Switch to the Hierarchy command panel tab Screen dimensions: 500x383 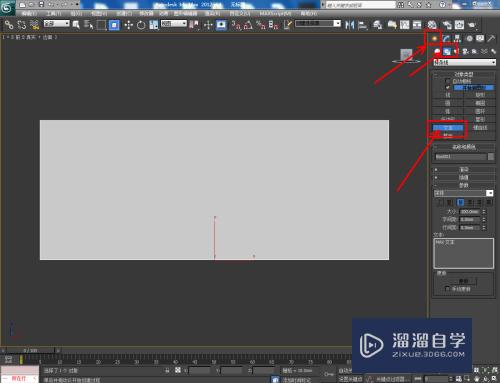(457, 39)
